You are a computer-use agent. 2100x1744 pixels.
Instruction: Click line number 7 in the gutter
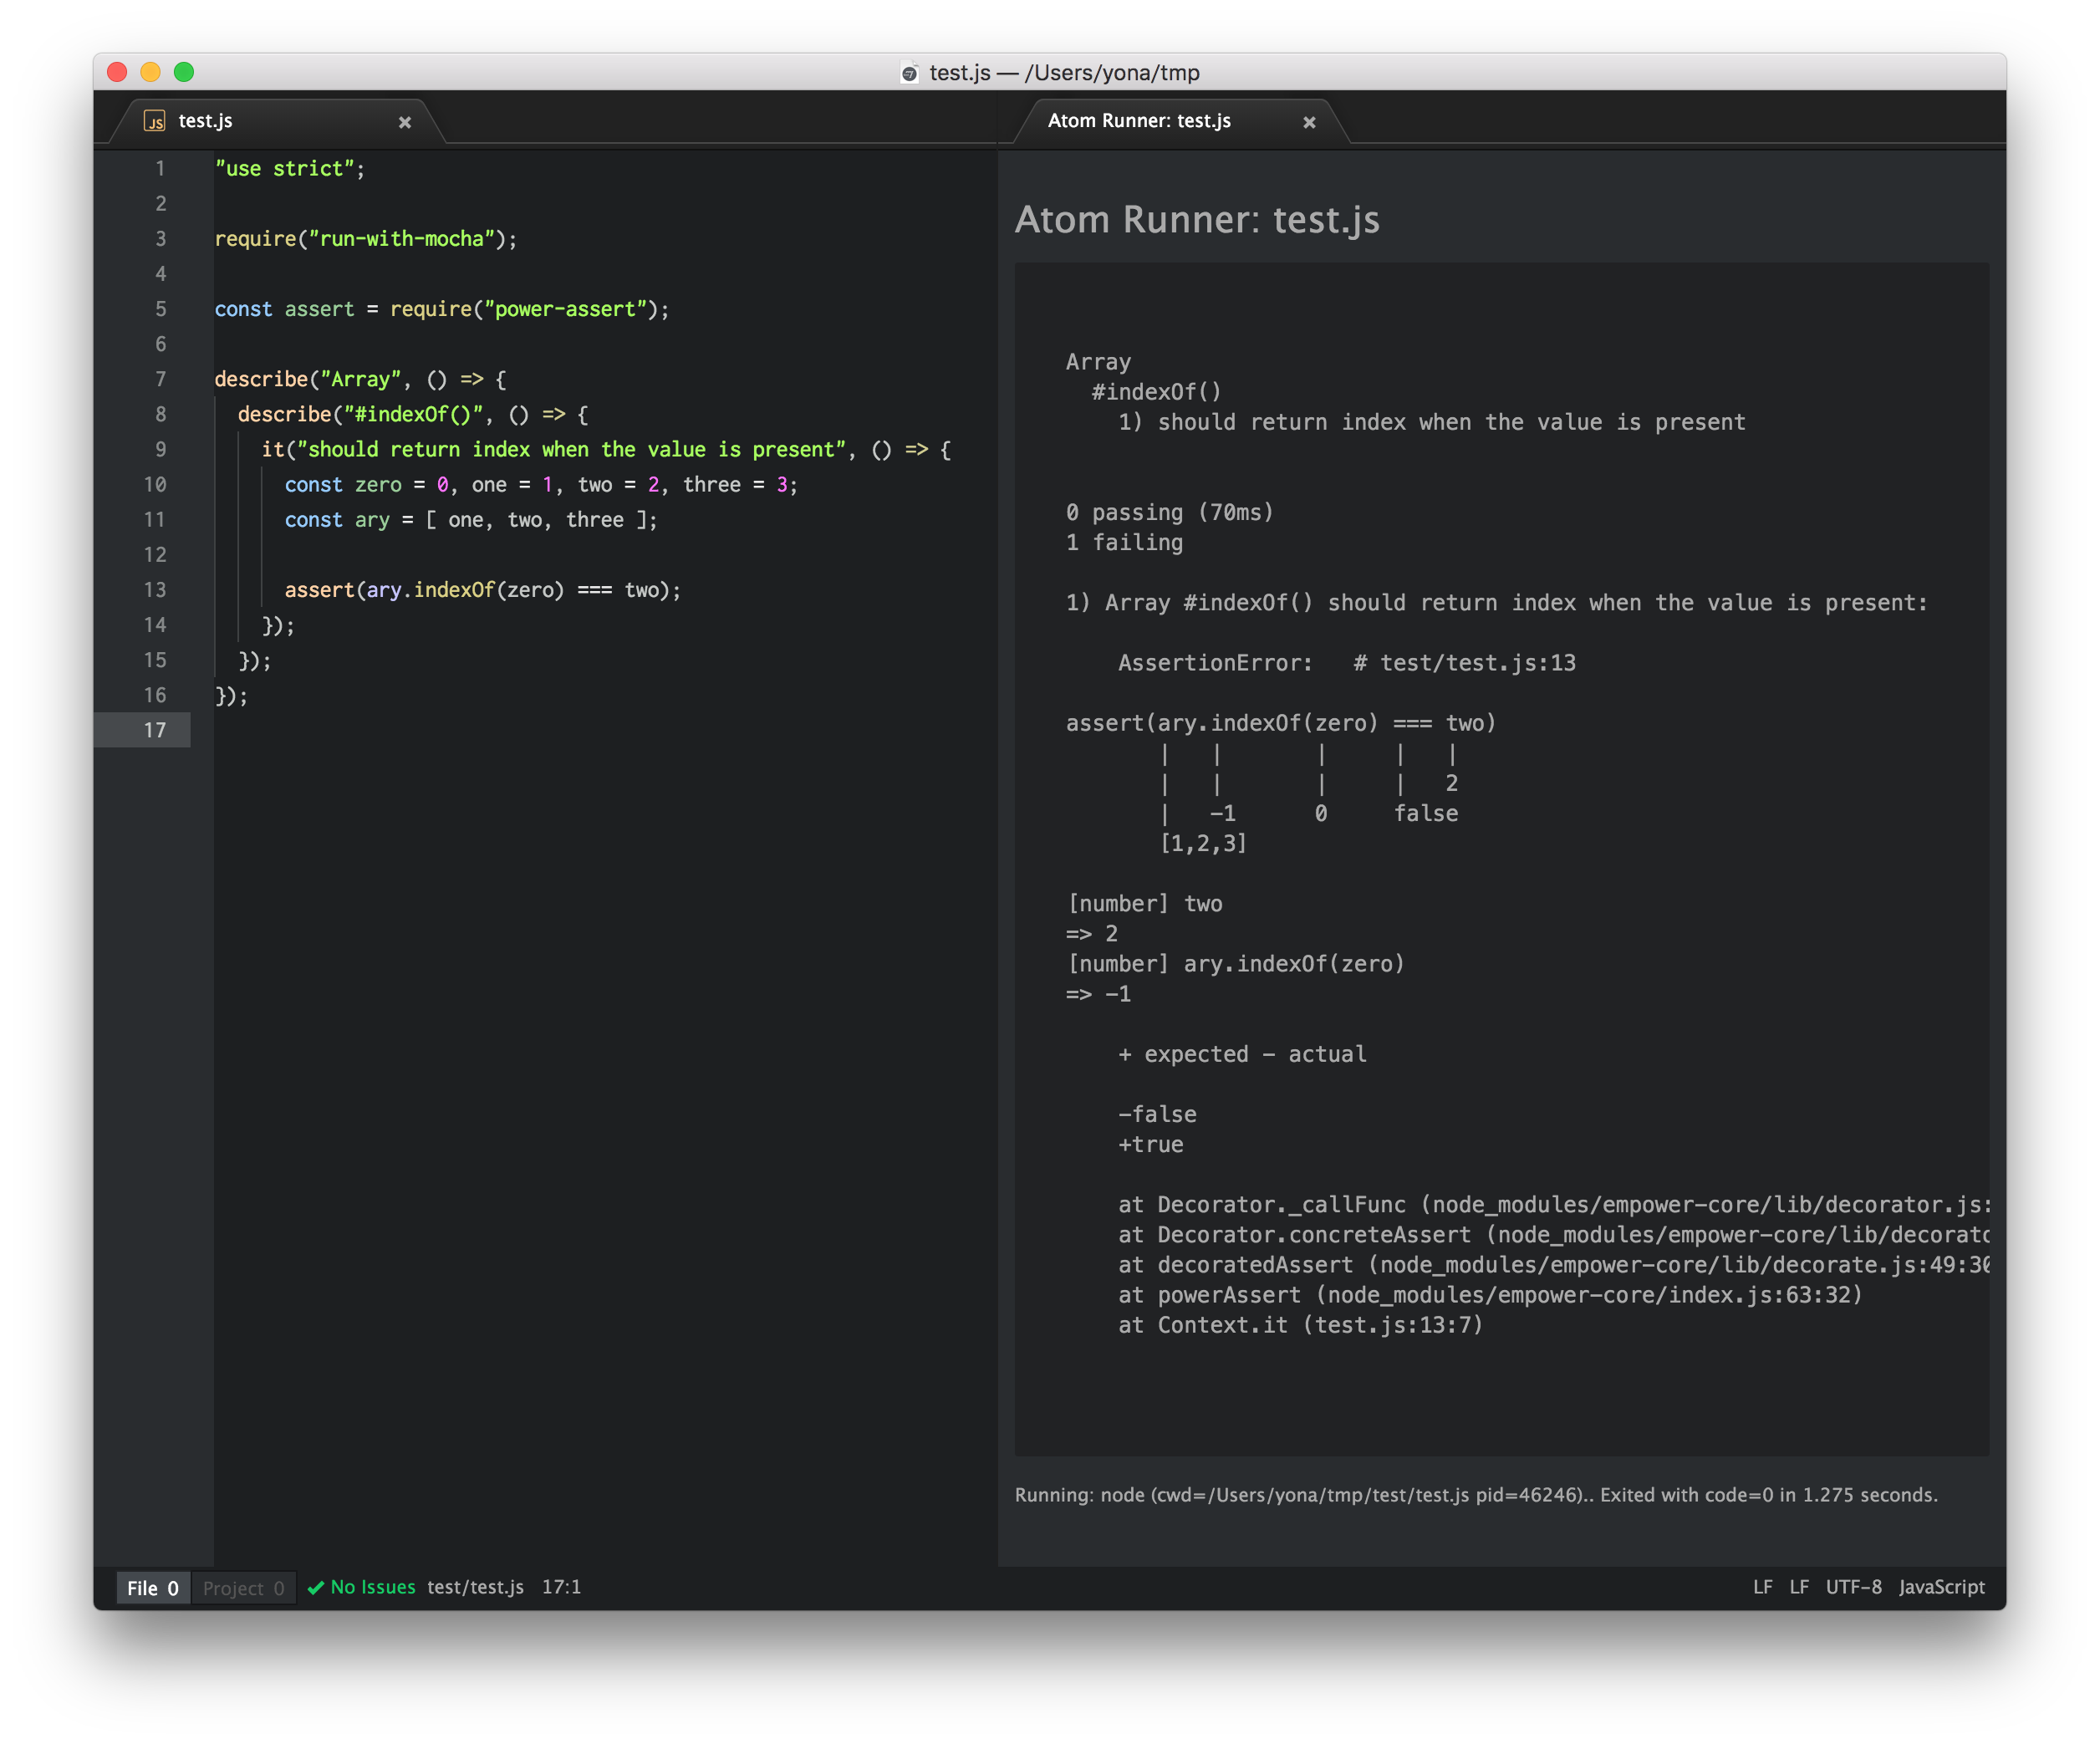[160, 379]
